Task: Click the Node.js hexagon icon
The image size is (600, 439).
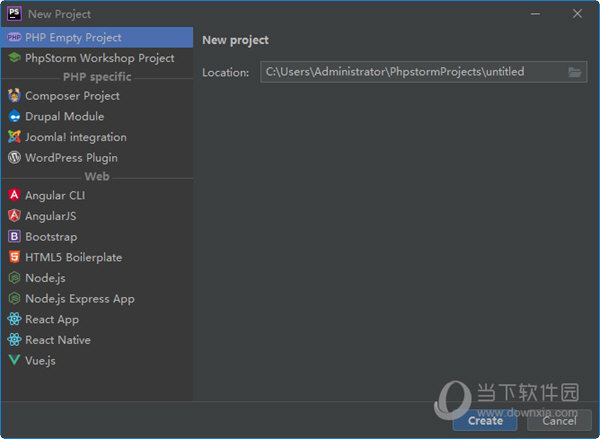Action: coord(14,278)
